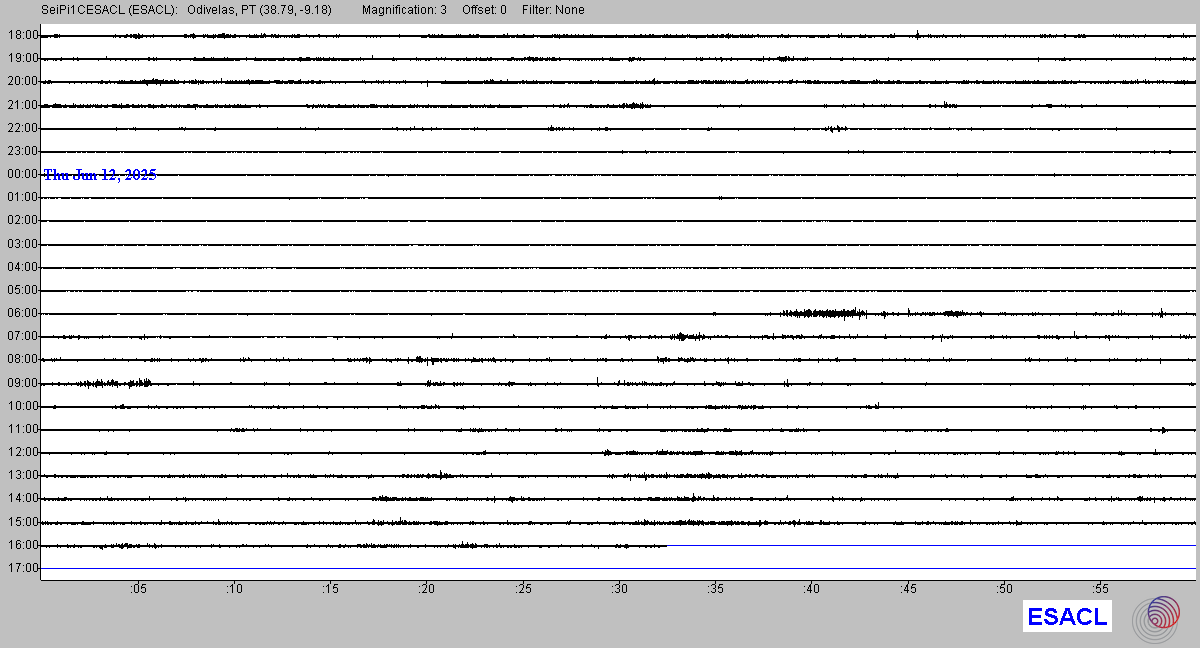
Task: Click the 00:00 hour label
Action: pyautogui.click(x=22, y=174)
